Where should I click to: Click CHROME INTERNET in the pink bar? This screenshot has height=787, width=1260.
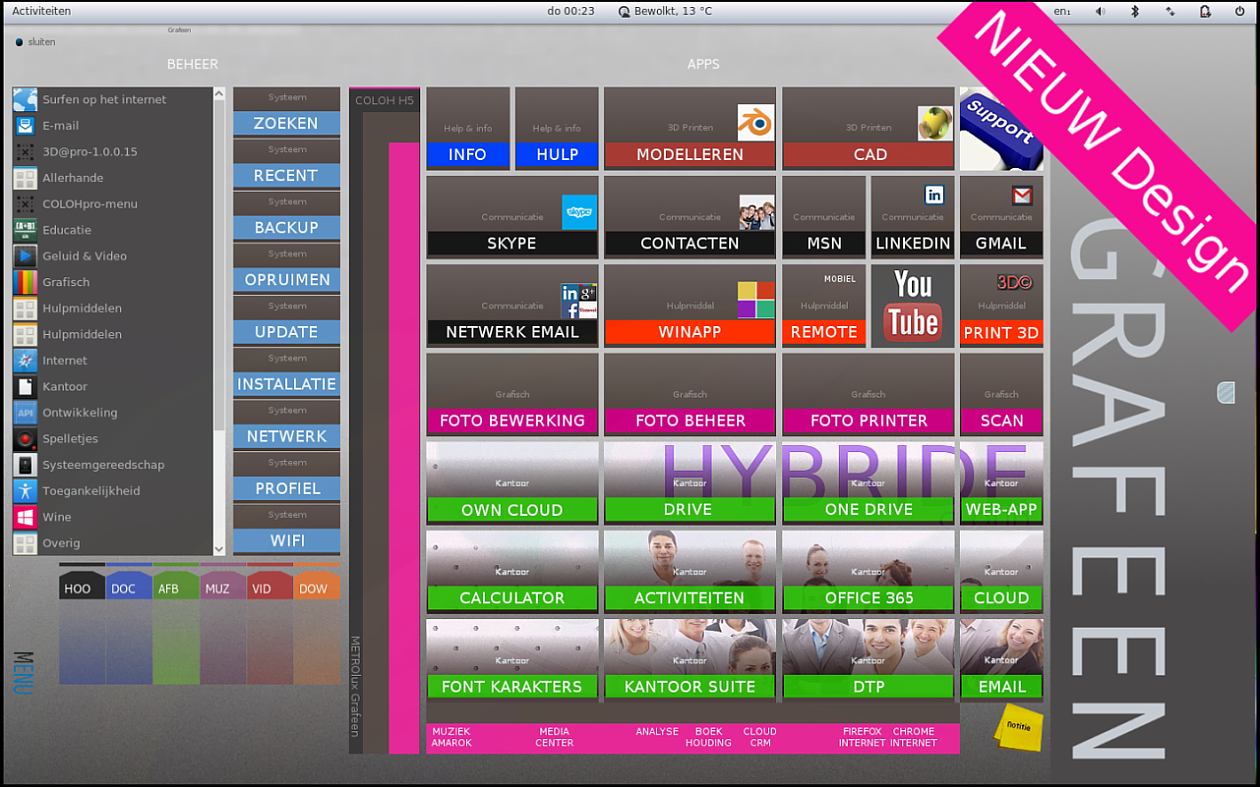[x=913, y=737]
